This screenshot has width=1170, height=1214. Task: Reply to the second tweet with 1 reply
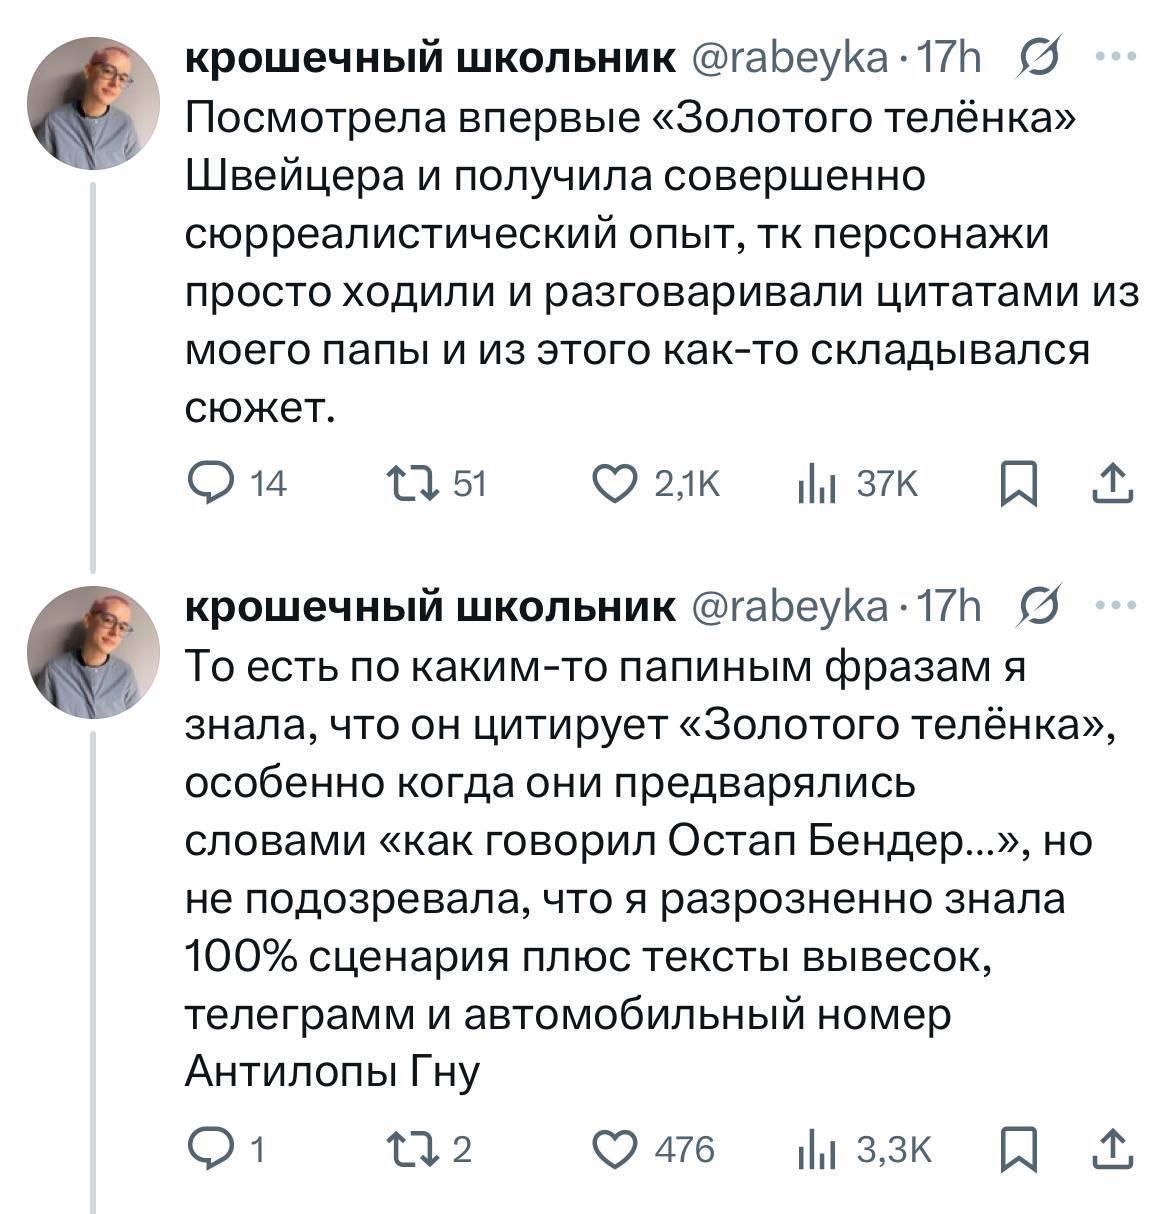point(209,1150)
